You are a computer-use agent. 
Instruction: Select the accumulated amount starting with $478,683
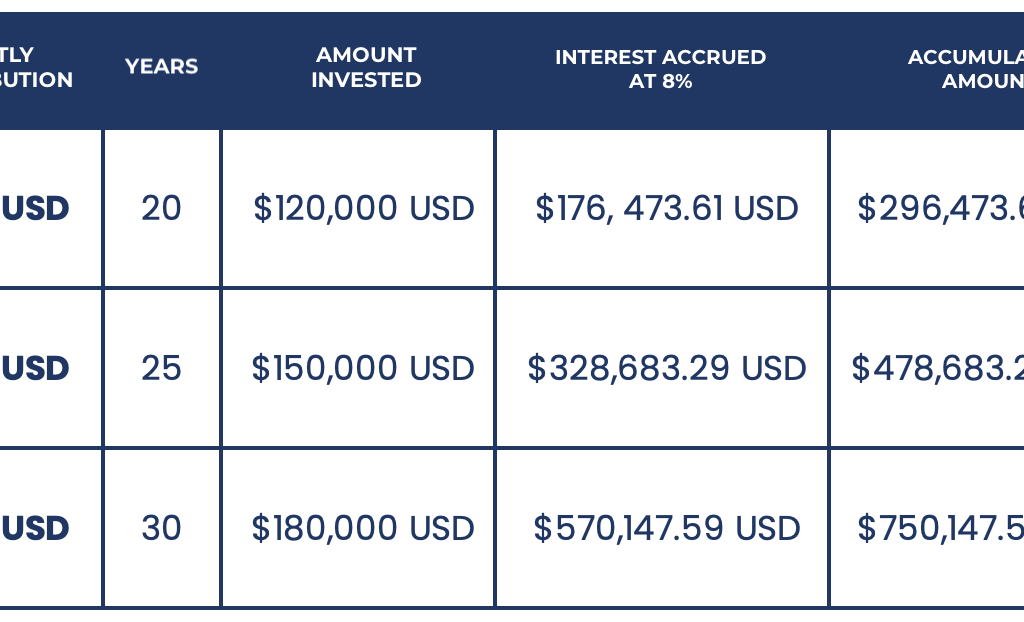(938, 368)
